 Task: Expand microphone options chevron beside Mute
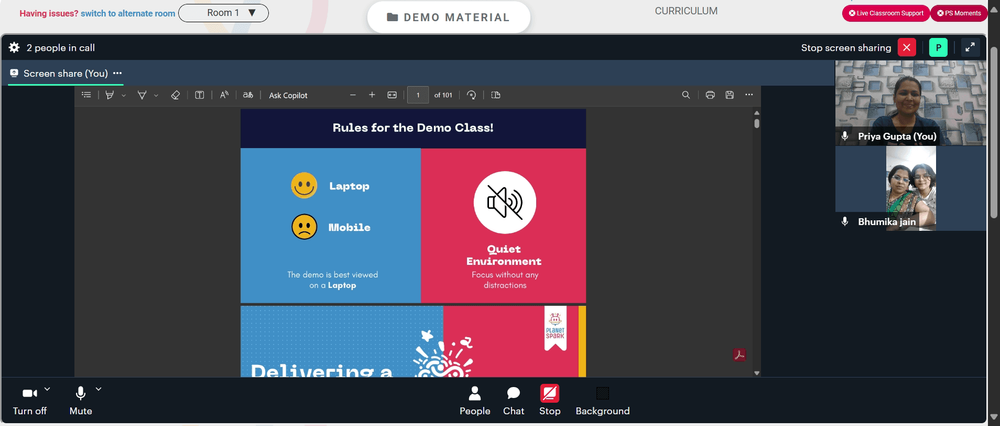click(x=98, y=388)
